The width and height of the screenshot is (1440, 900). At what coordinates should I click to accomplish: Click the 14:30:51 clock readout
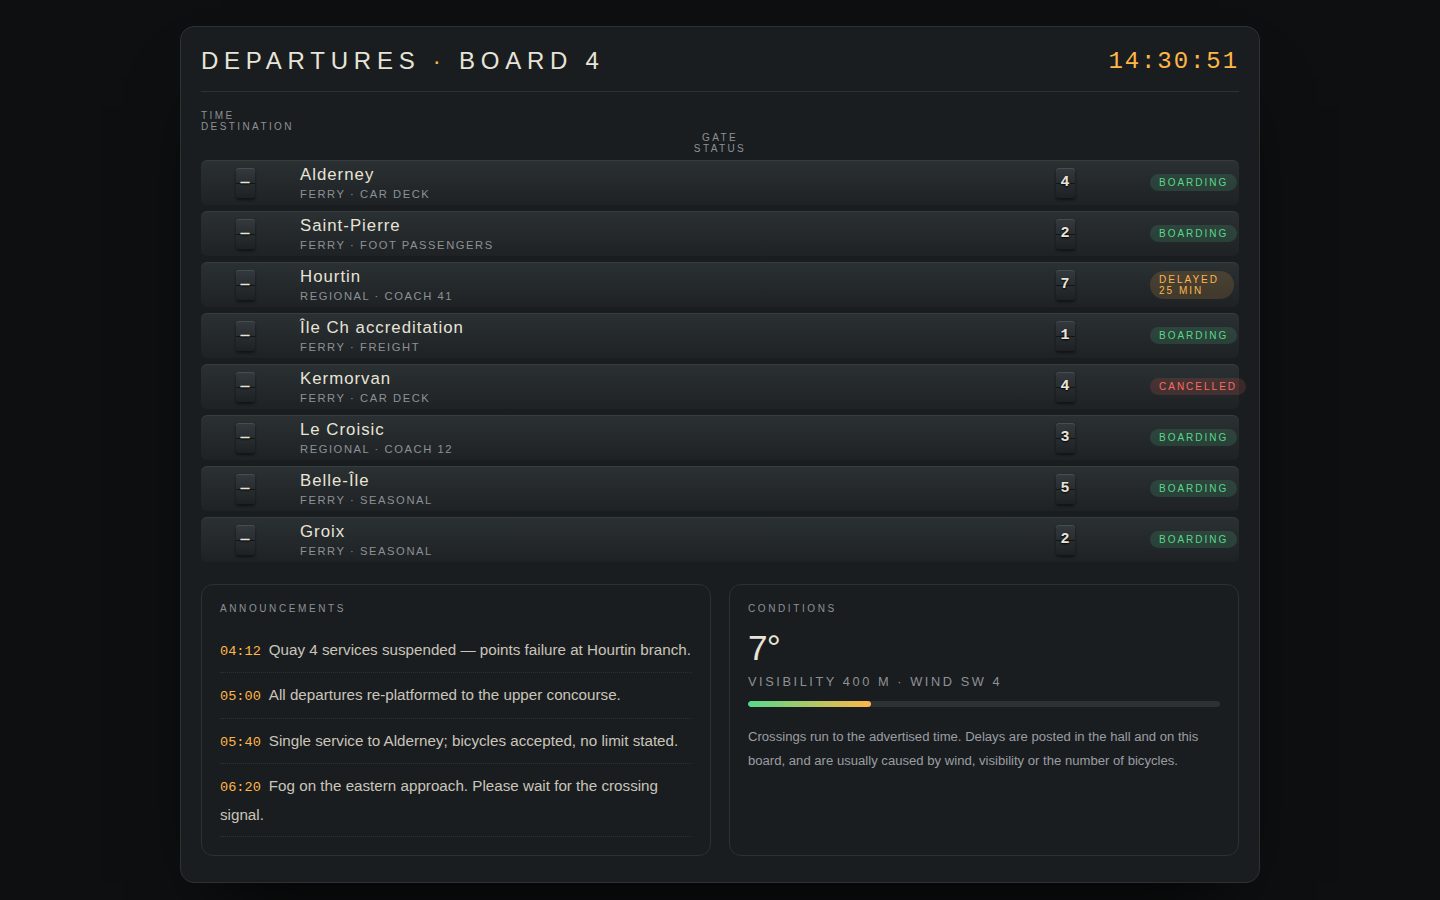(1173, 61)
